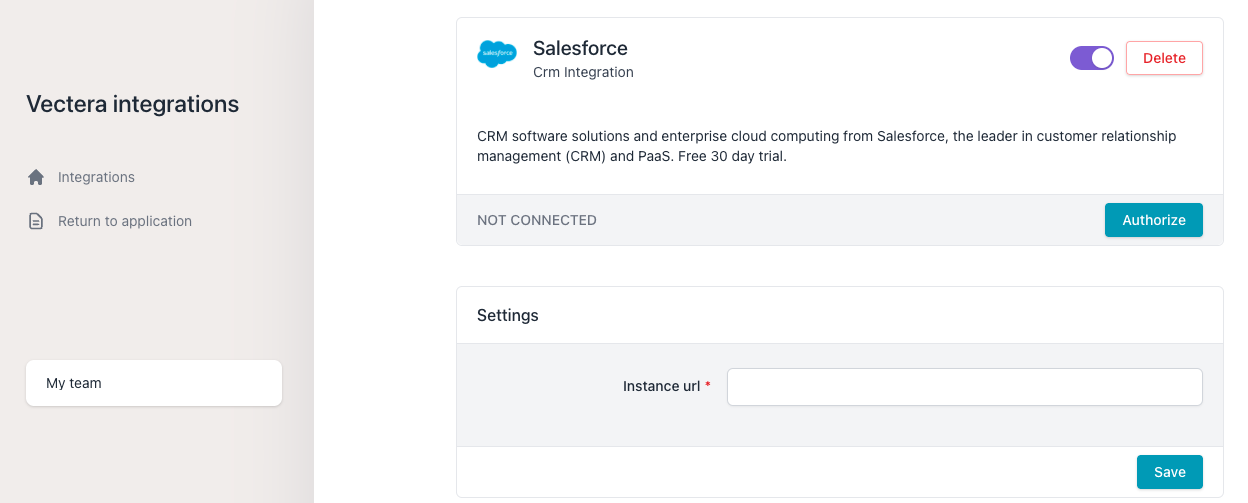Delete the Salesforce integration
This screenshot has width=1248, height=503.
click(x=1164, y=58)
